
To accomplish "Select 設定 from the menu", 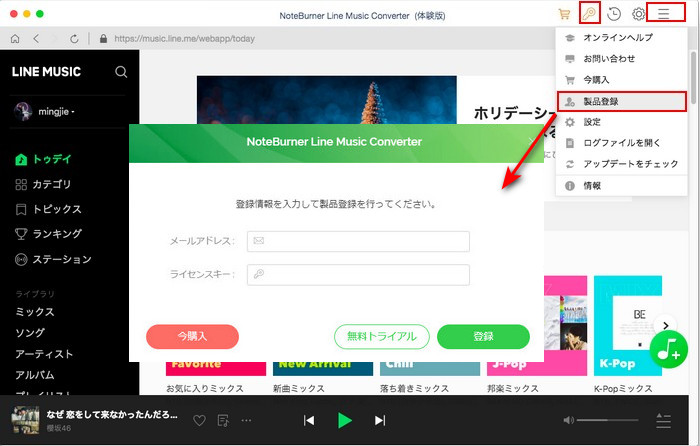I will 621,122.
